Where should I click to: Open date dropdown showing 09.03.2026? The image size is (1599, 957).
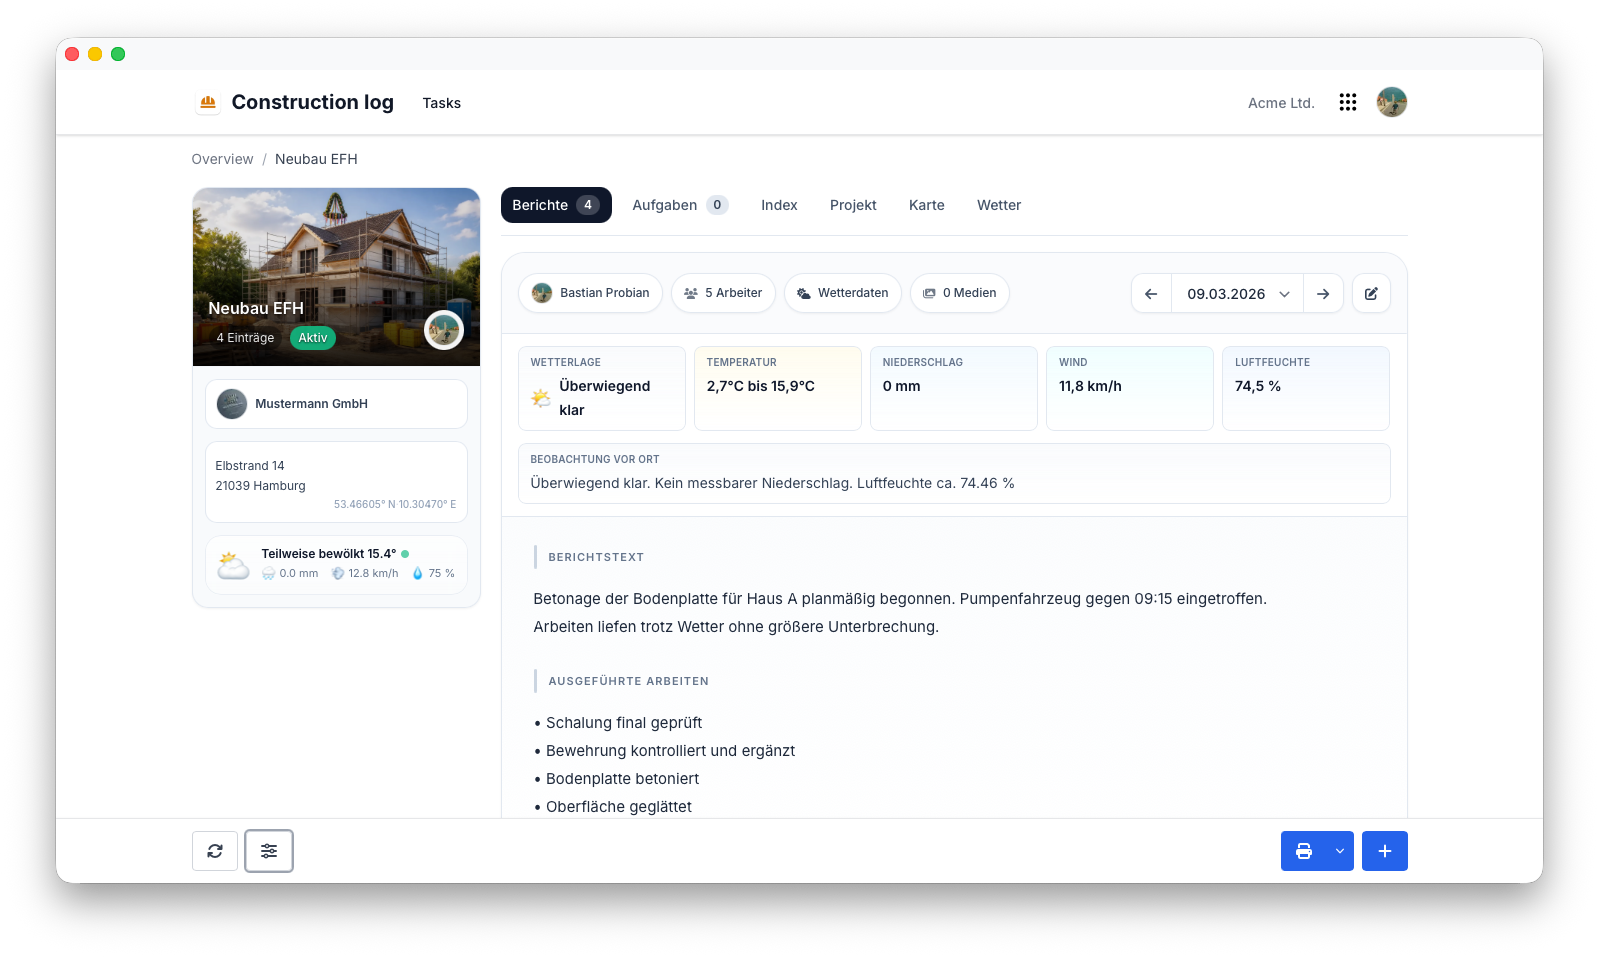click(x=1238, y=294)
